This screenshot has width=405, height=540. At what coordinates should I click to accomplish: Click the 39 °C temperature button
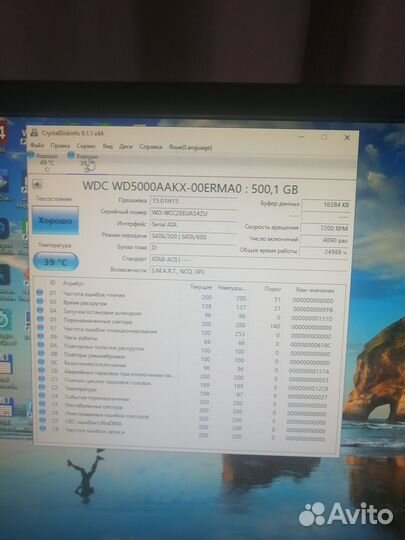(56, 262)
